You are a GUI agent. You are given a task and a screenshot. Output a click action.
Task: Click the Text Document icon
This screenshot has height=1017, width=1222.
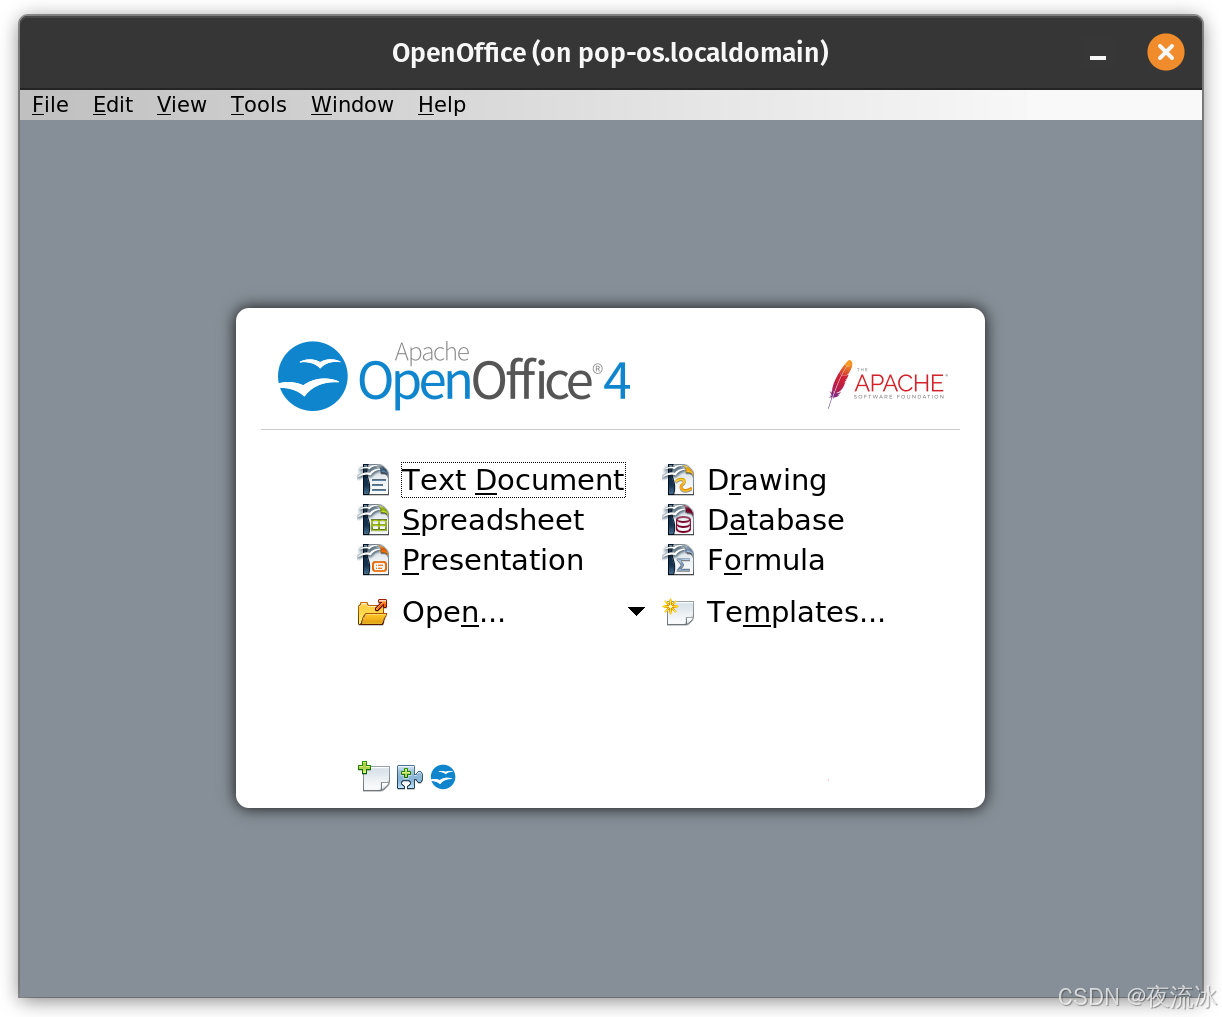coord(374,480)
